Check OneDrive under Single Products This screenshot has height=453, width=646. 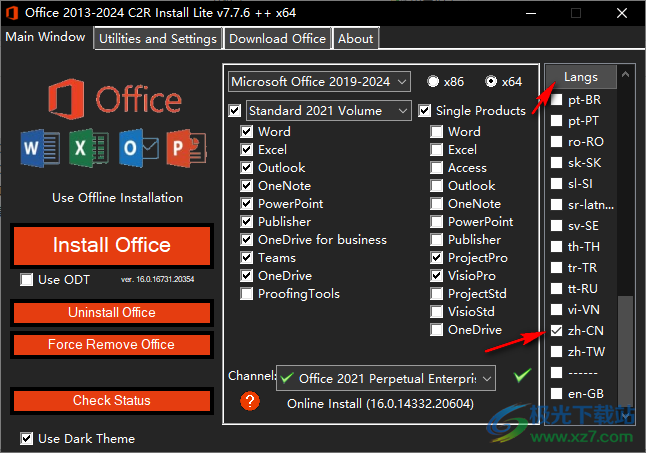click(437, 330)
